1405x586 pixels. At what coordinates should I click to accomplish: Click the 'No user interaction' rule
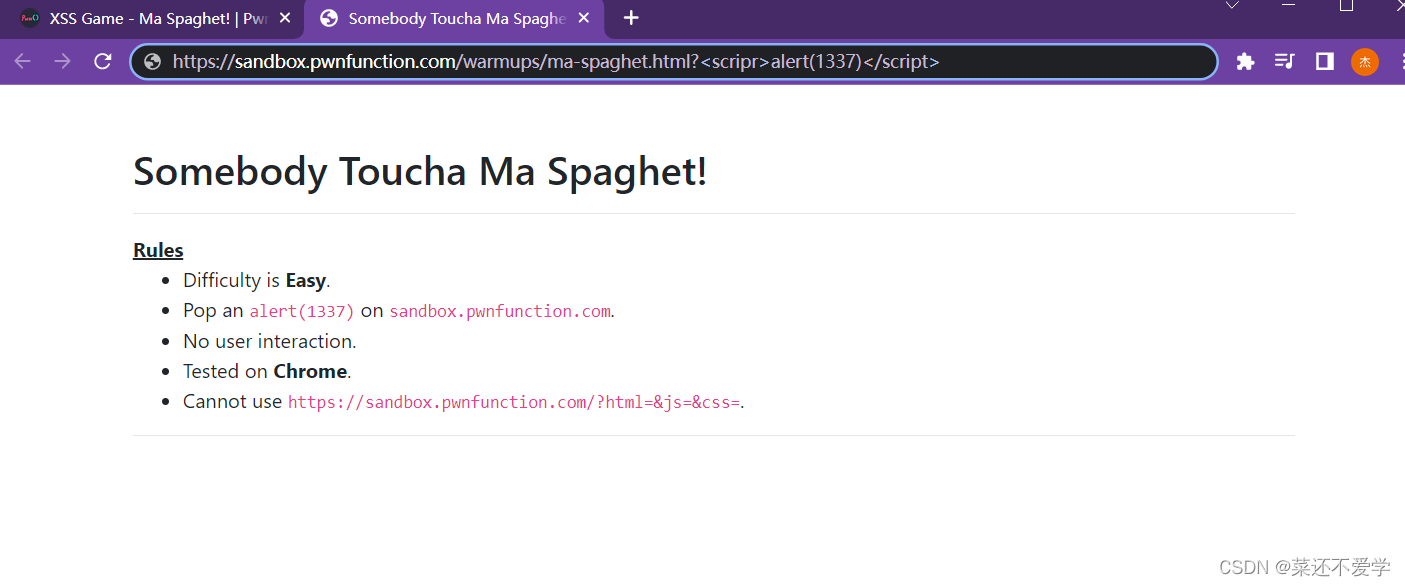tap(270, 341)
